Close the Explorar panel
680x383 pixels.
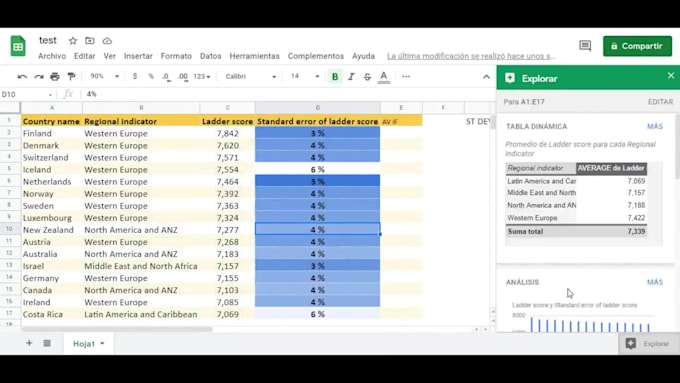(x=671, y=75)
